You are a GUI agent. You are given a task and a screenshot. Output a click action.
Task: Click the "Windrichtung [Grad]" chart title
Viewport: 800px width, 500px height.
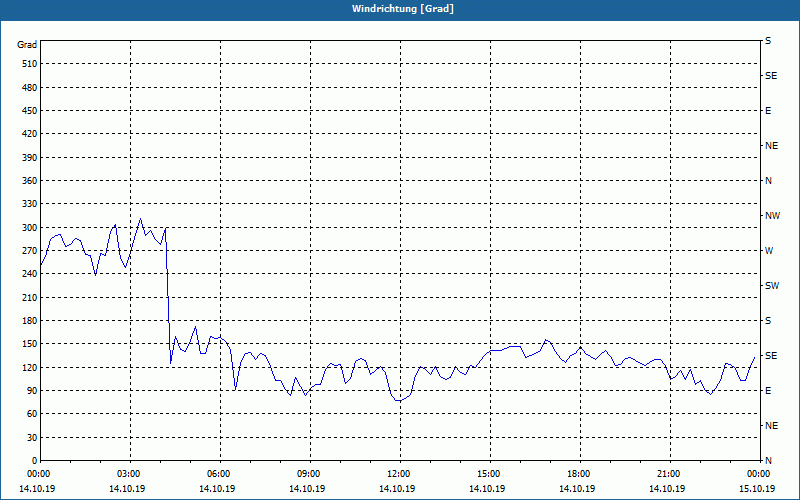tap(403, 9)
